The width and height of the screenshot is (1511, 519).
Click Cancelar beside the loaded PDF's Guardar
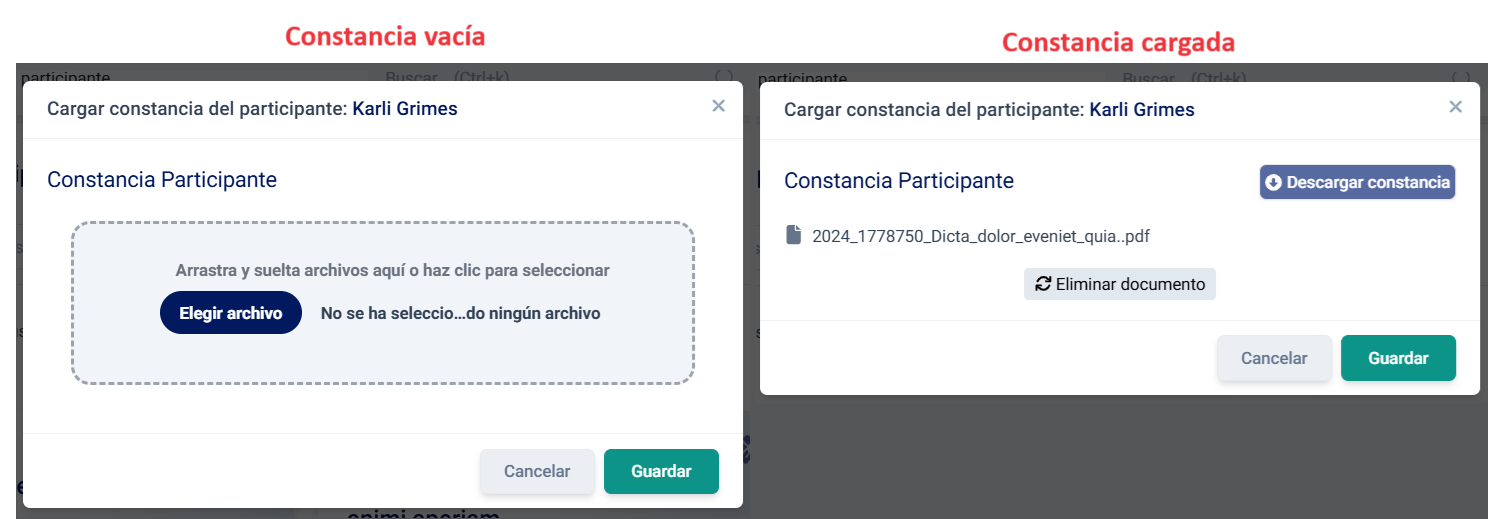click(x=1274, y=358)
